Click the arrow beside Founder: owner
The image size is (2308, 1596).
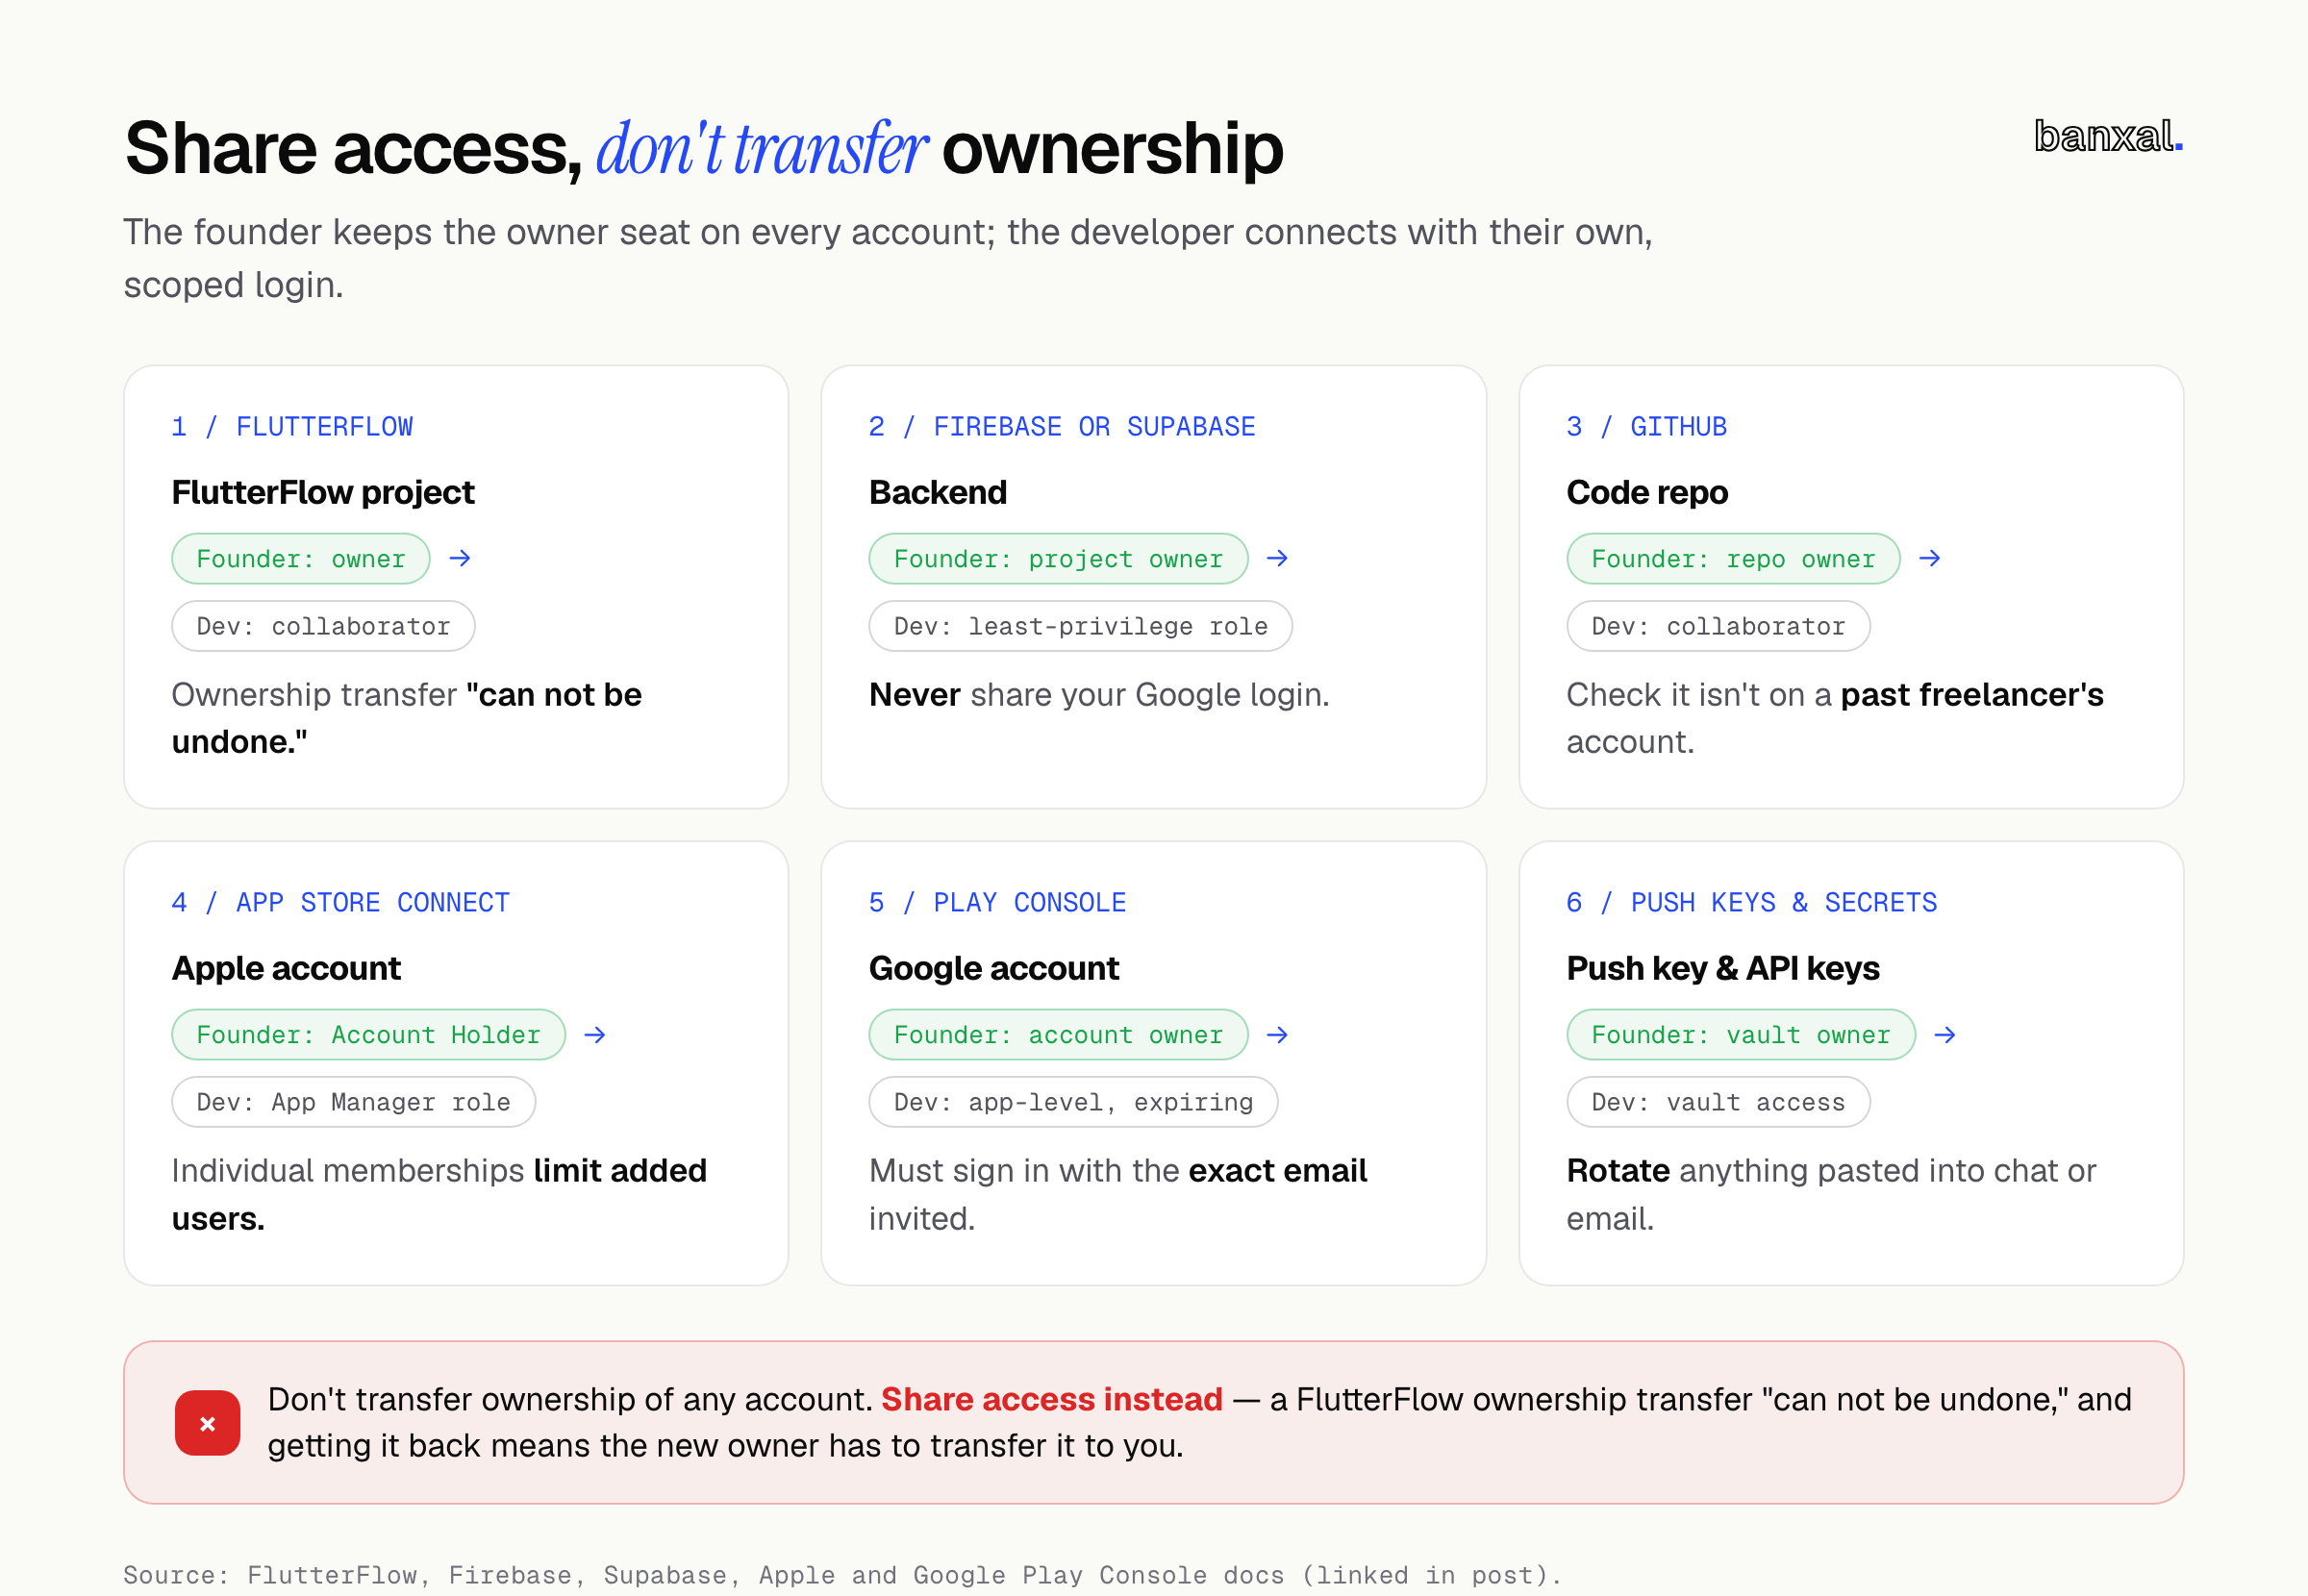(x=460, y=558)
